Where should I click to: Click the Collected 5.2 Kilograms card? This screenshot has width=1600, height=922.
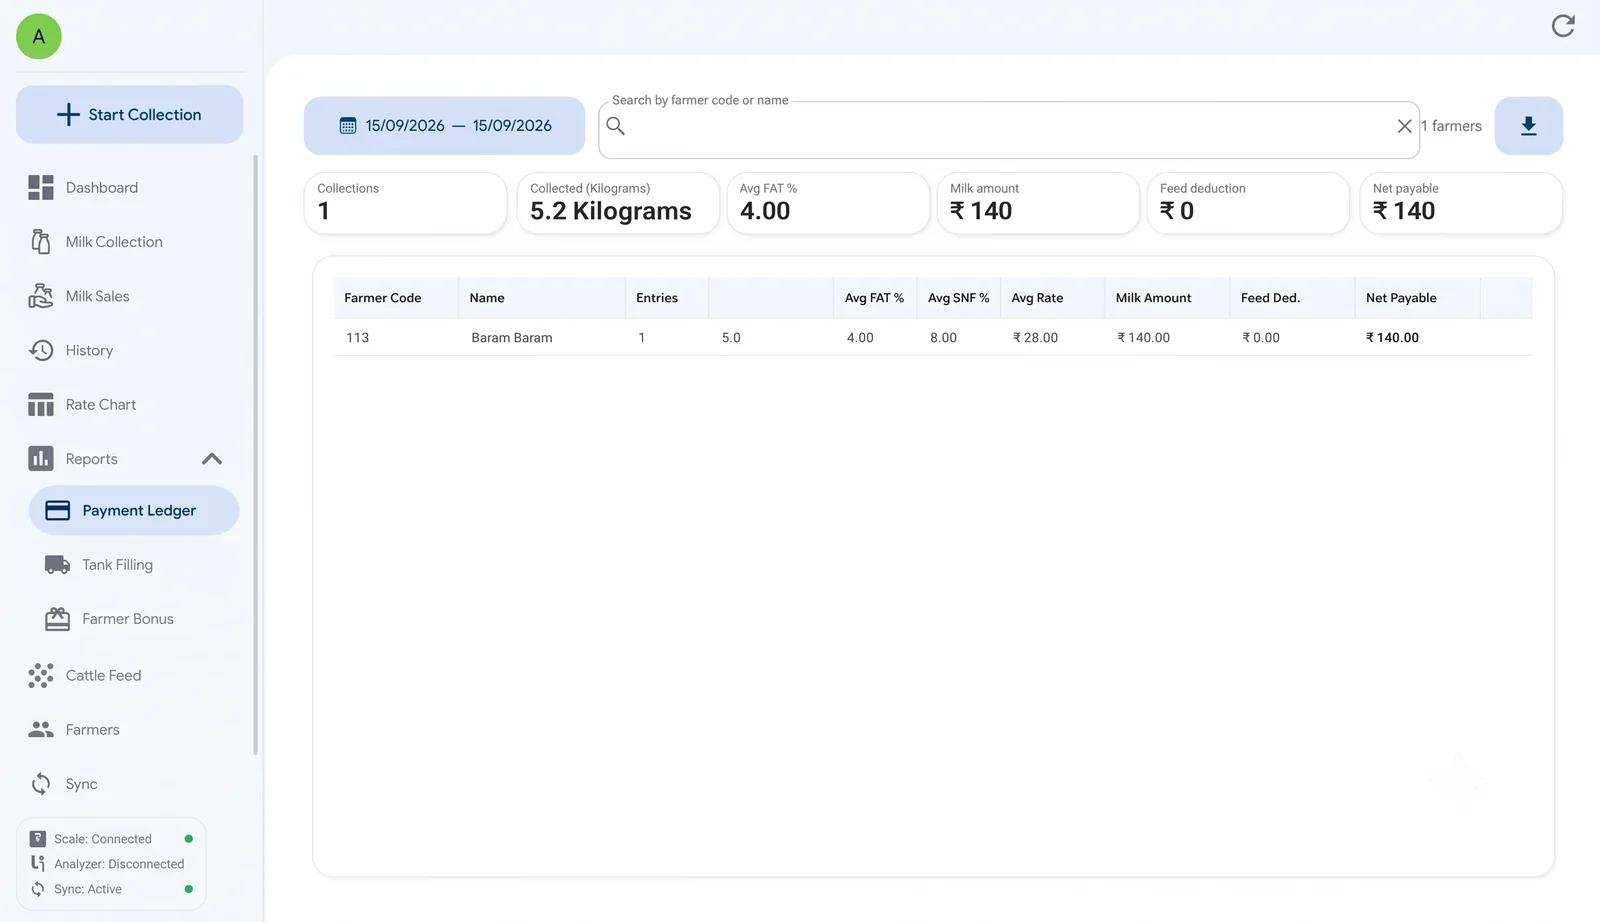pos(618,203)
